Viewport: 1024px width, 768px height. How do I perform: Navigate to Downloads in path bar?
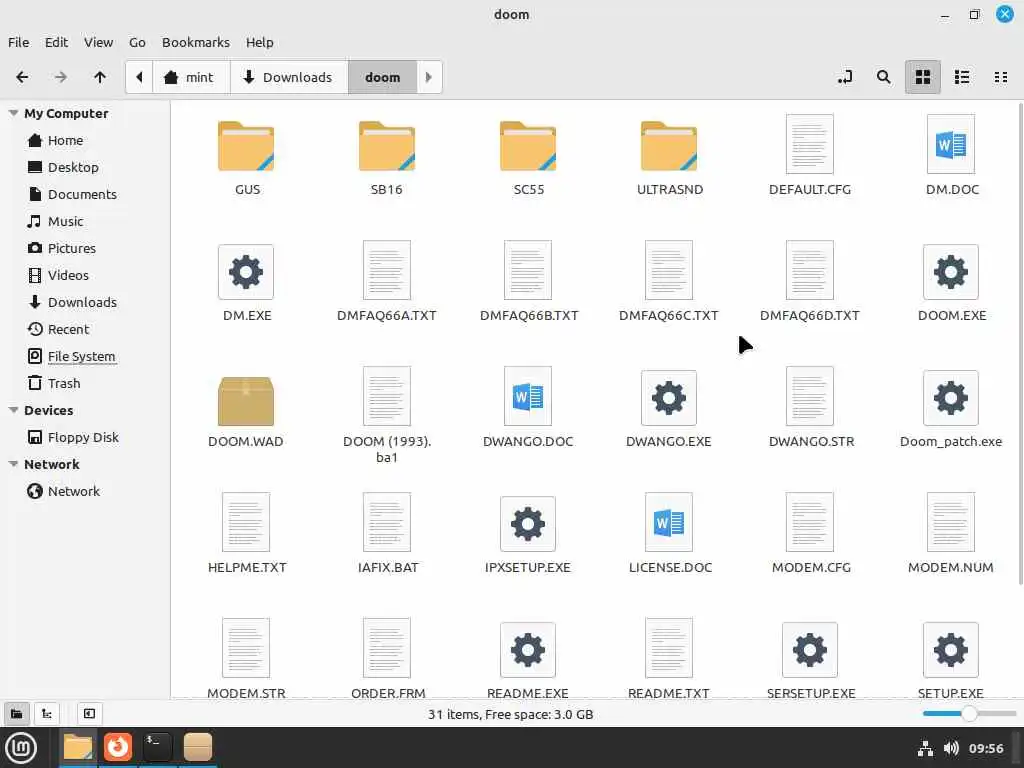tap(289, 77)
